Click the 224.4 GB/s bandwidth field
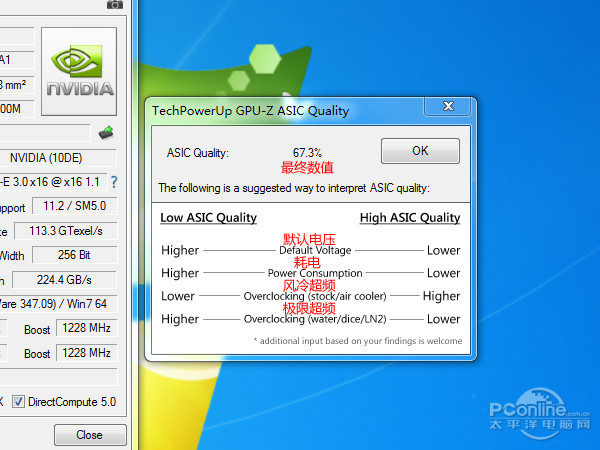The width and height of the screenshot is (600, 450). coord(64,280)
